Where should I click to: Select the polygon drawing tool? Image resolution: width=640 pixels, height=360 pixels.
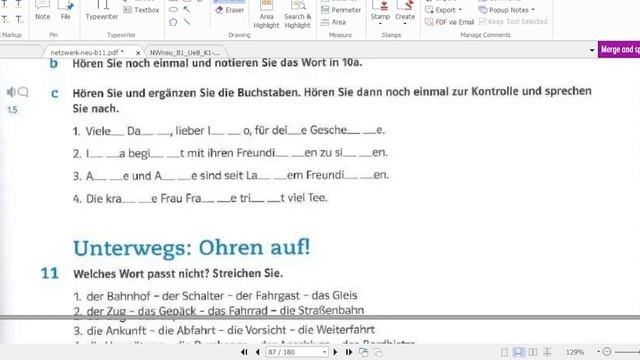(x=173, y=22)
